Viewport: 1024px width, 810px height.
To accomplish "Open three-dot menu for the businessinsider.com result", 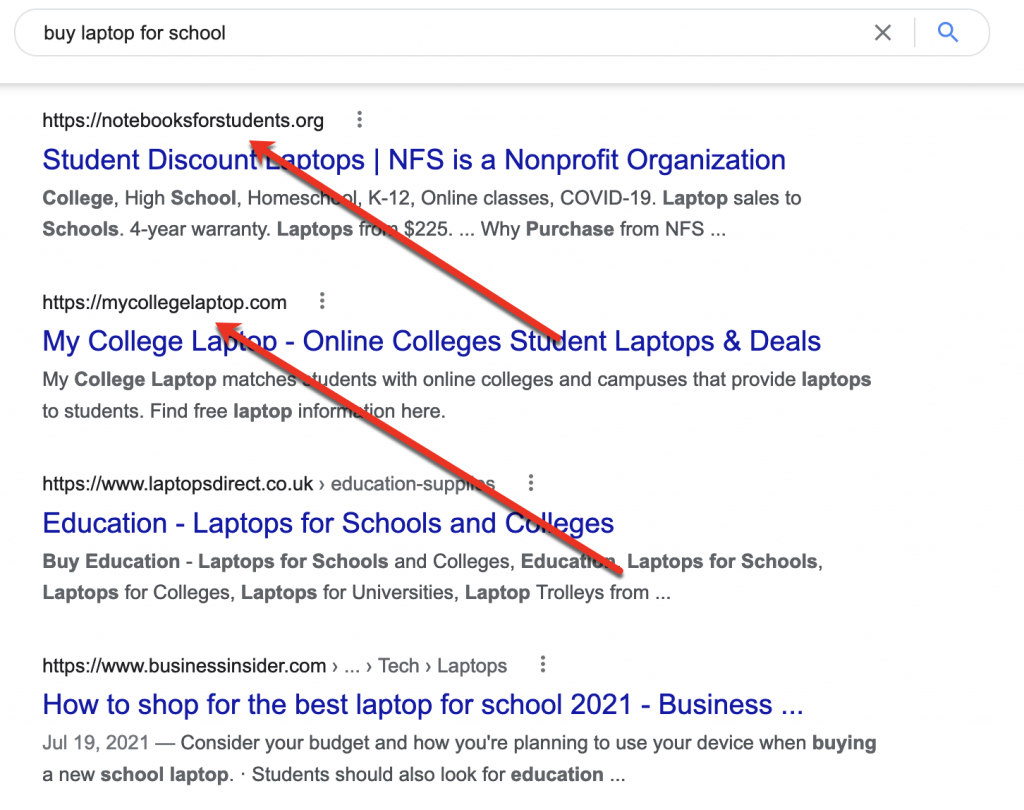I will pos(543,665).
